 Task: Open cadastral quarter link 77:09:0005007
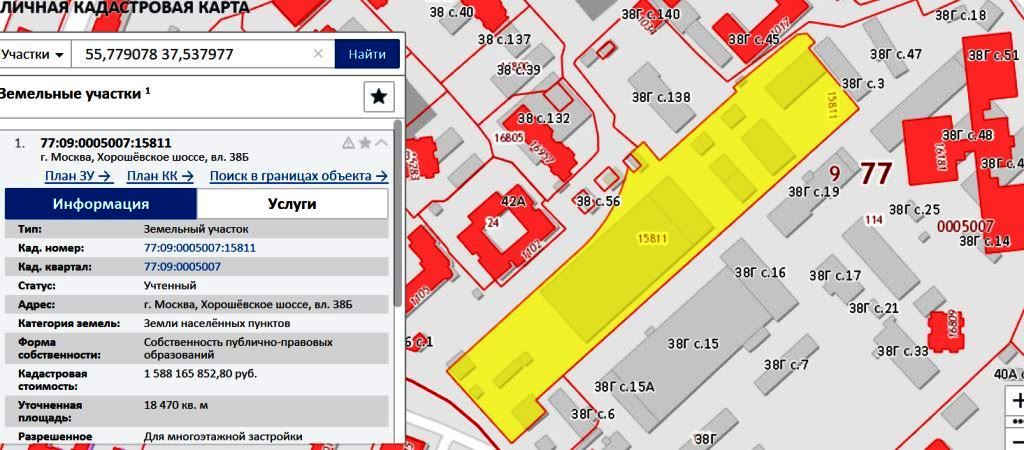tap(182, 267)
